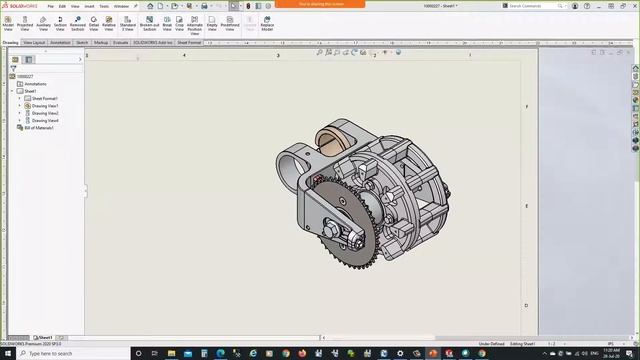
Task: Open the user login profile icon
Action: pos(575,6)
